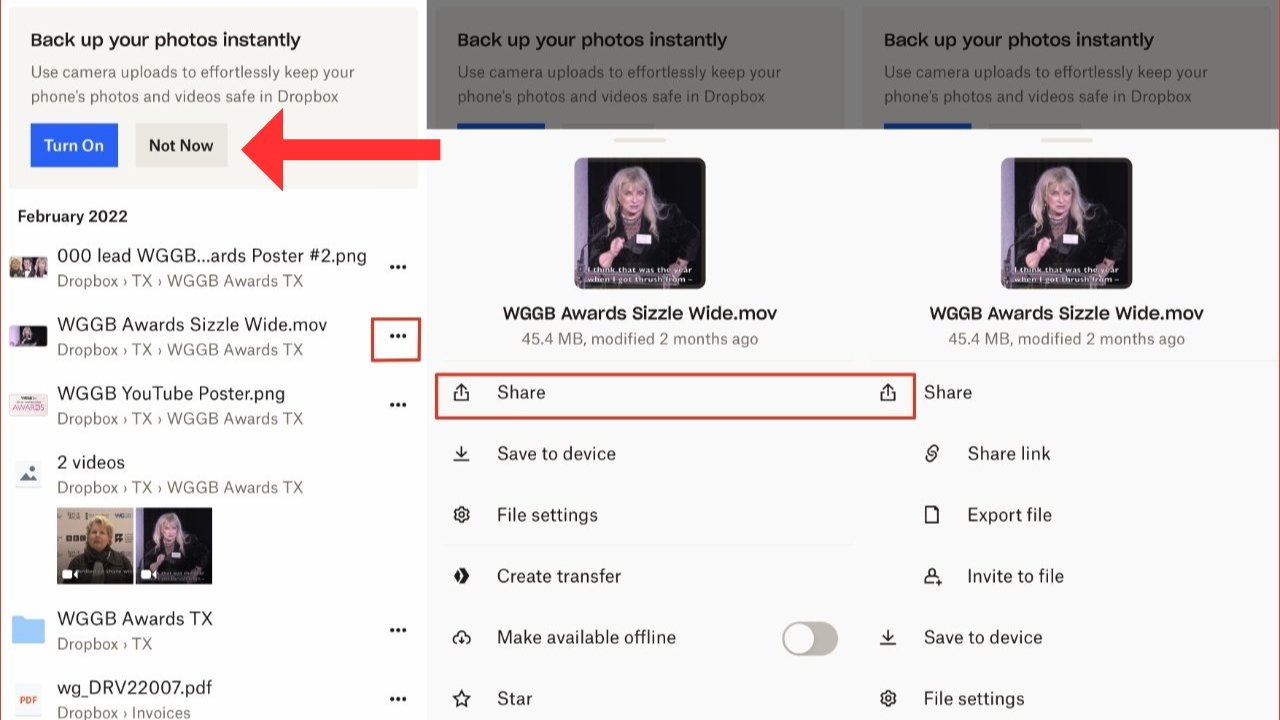Click video preview in the sheet with Share link

coord(1067,223)
